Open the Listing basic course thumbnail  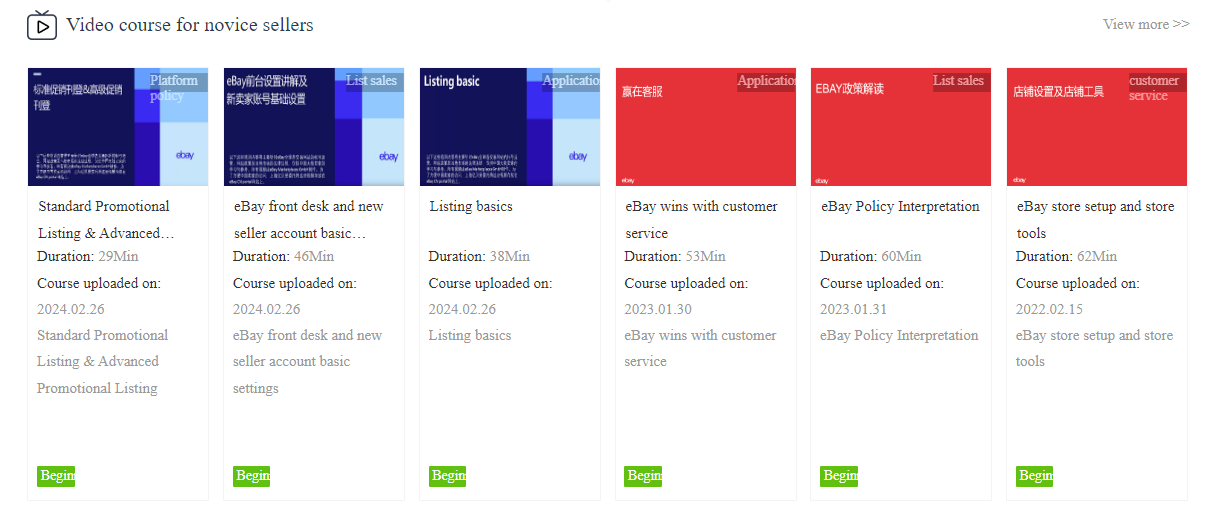[x=510, y=127]
